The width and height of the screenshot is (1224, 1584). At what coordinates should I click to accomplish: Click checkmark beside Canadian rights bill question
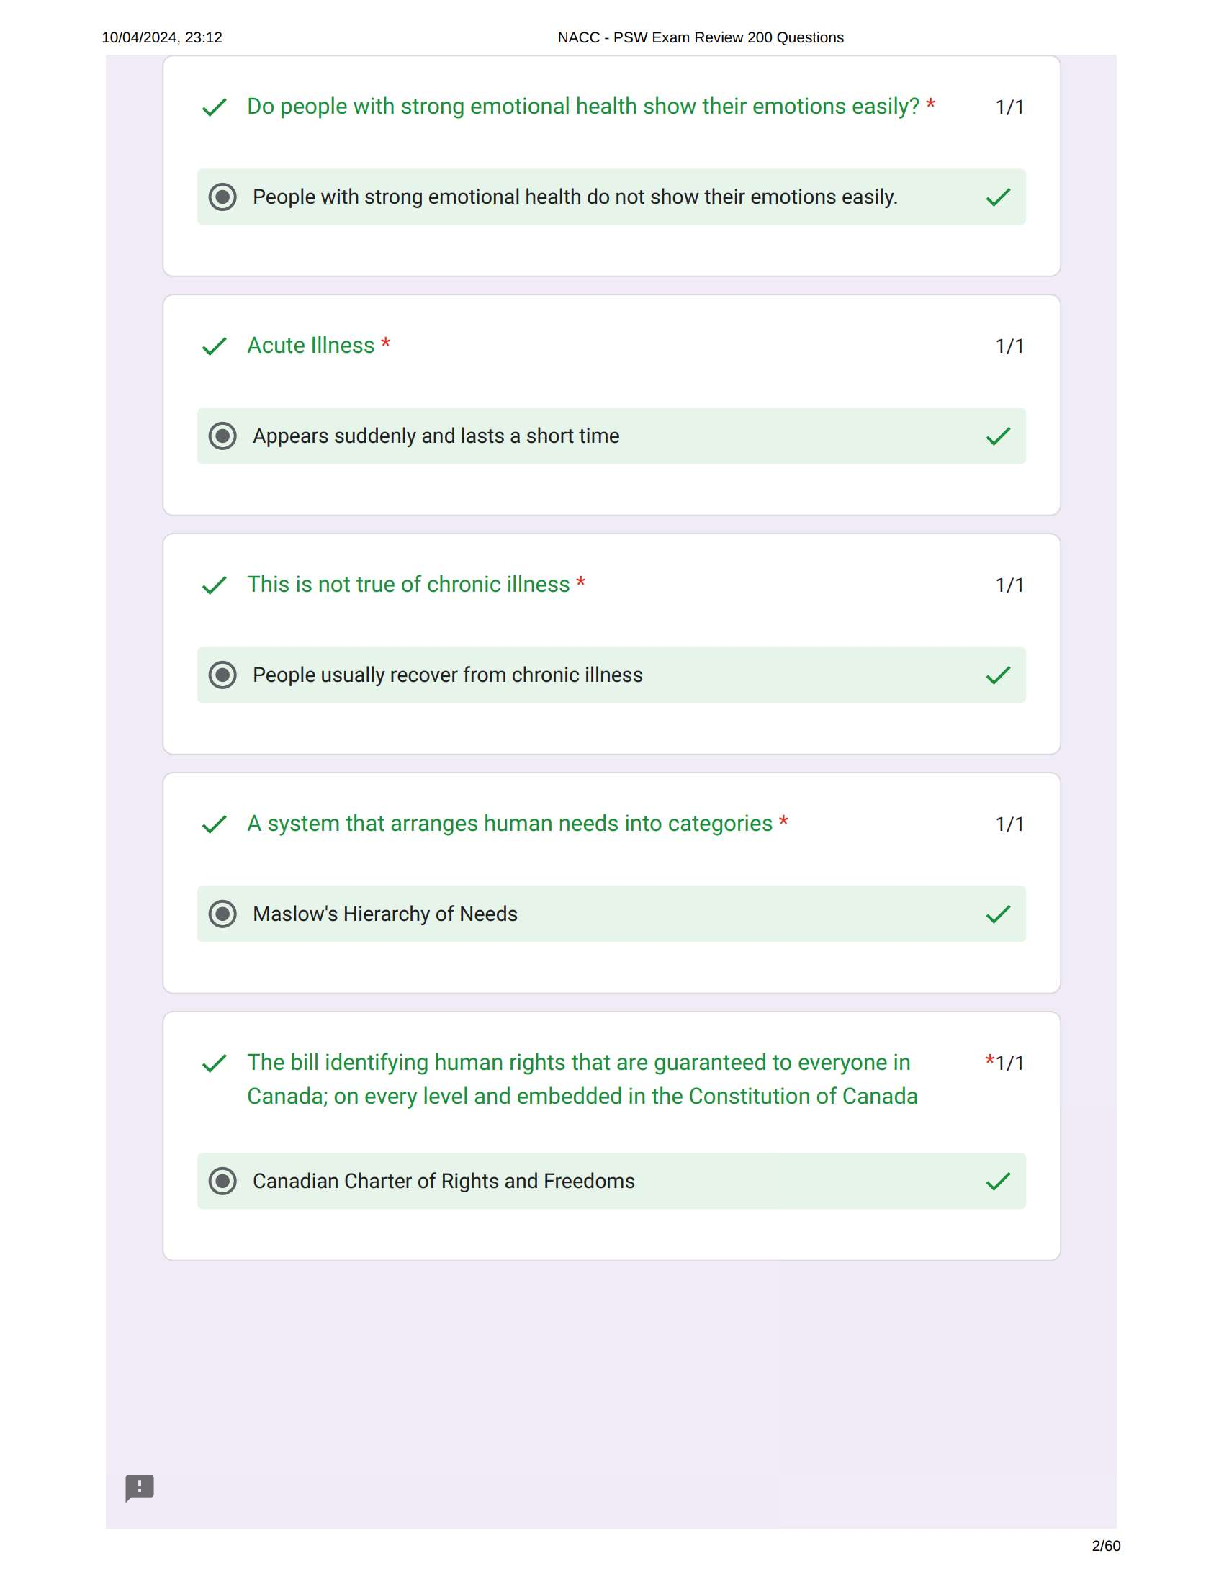point(214,1064)
